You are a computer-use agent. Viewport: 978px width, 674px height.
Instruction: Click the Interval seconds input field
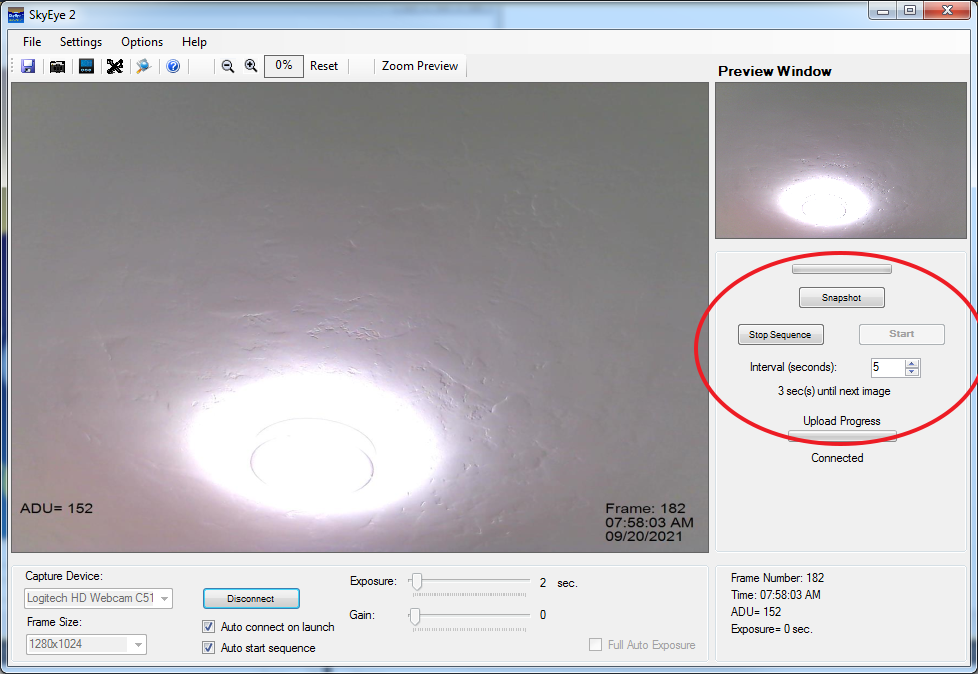[888, 367]
